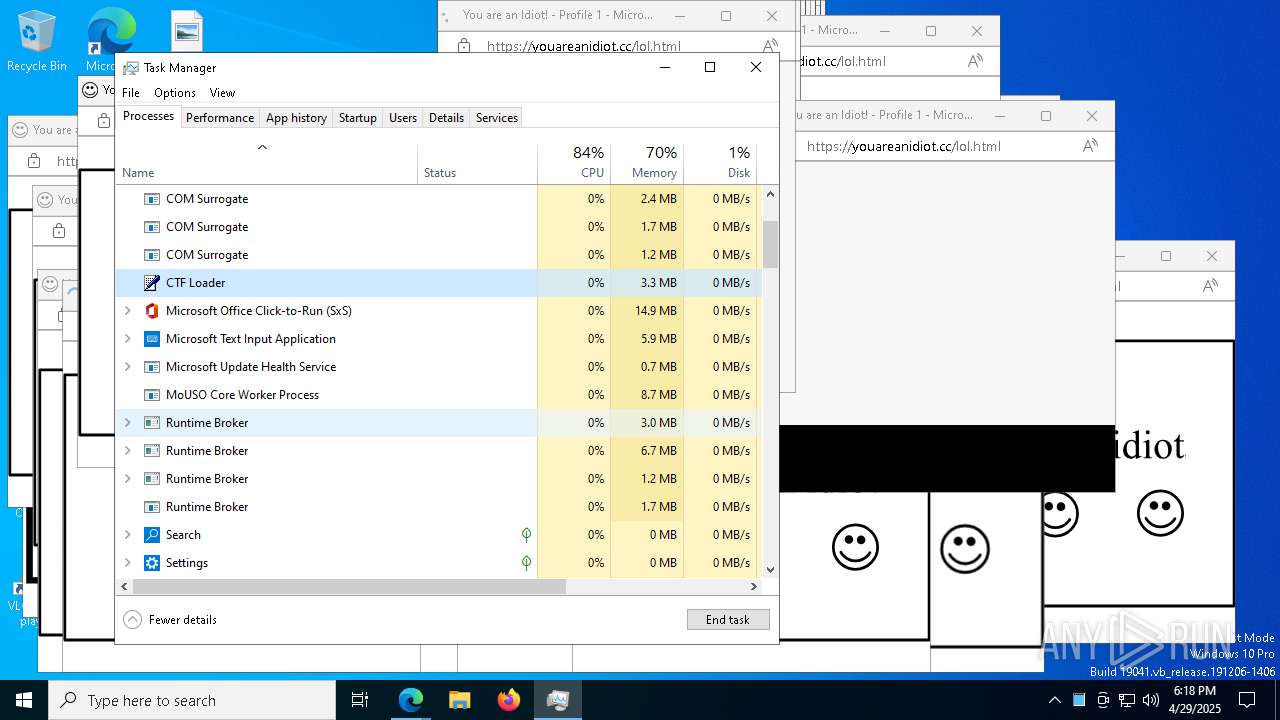Expand the 3.0 MB Runtime Broker row

click(127, 423)
